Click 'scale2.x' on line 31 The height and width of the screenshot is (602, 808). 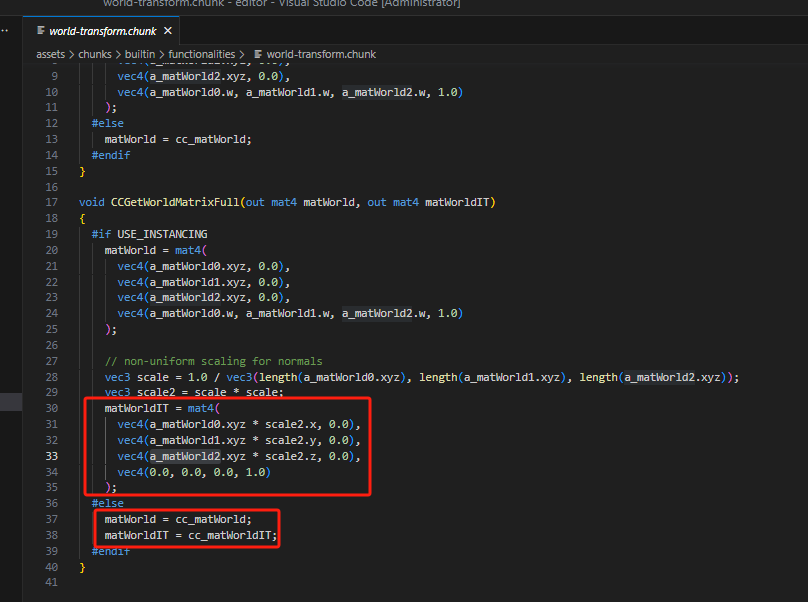(x=291, y=424)
